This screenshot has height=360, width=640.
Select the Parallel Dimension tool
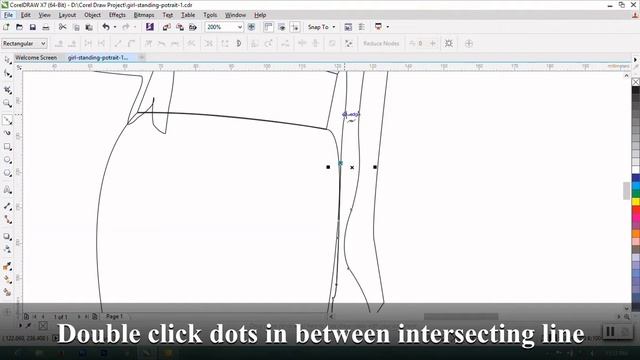(7, 207)
